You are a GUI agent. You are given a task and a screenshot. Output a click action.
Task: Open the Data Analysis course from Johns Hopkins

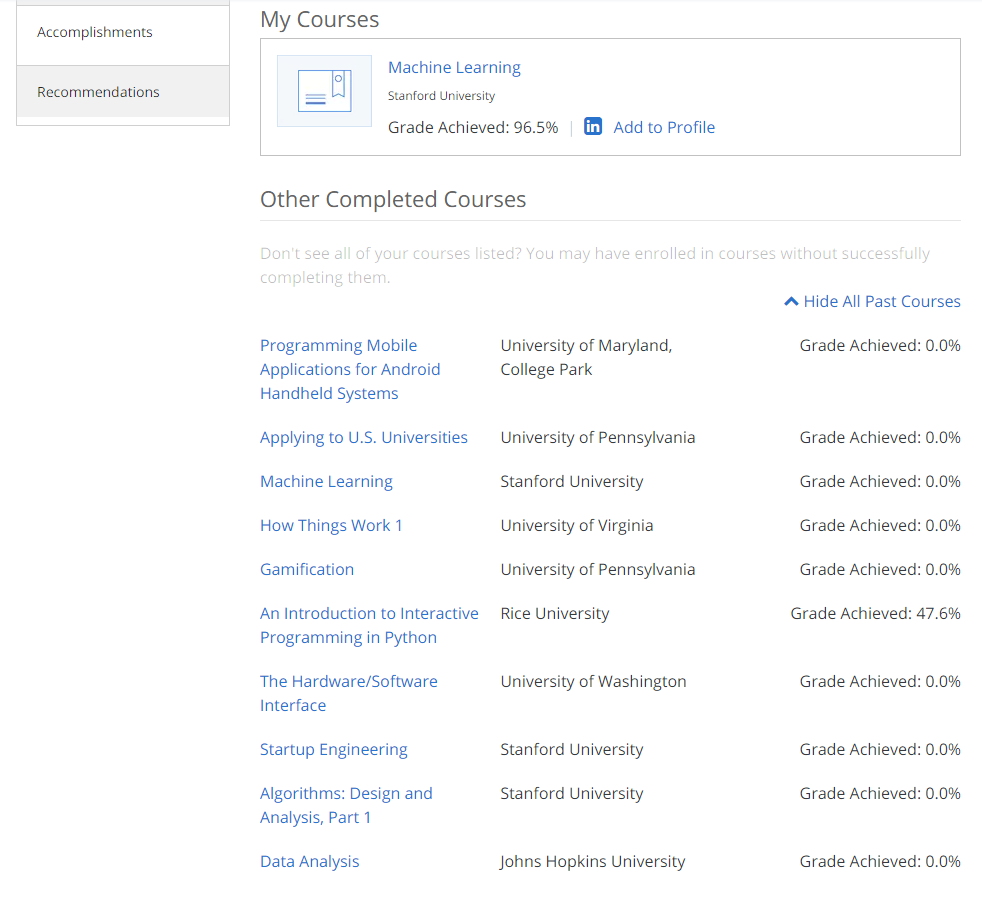click(309, 861)
